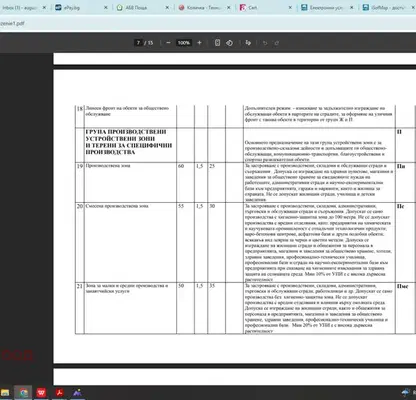Close the АБВ Поща tab
The image size is (416, 400).
(x=167, y=7)
